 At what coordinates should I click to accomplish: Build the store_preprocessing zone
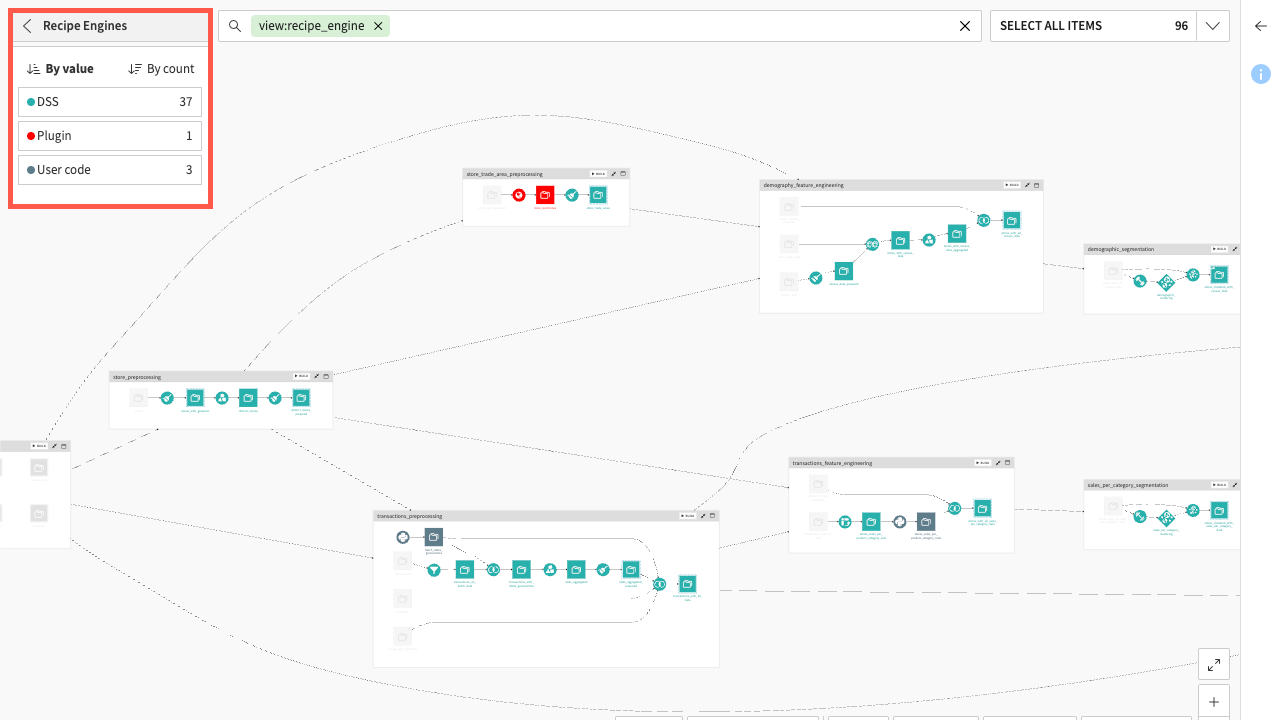click(301, 376)
